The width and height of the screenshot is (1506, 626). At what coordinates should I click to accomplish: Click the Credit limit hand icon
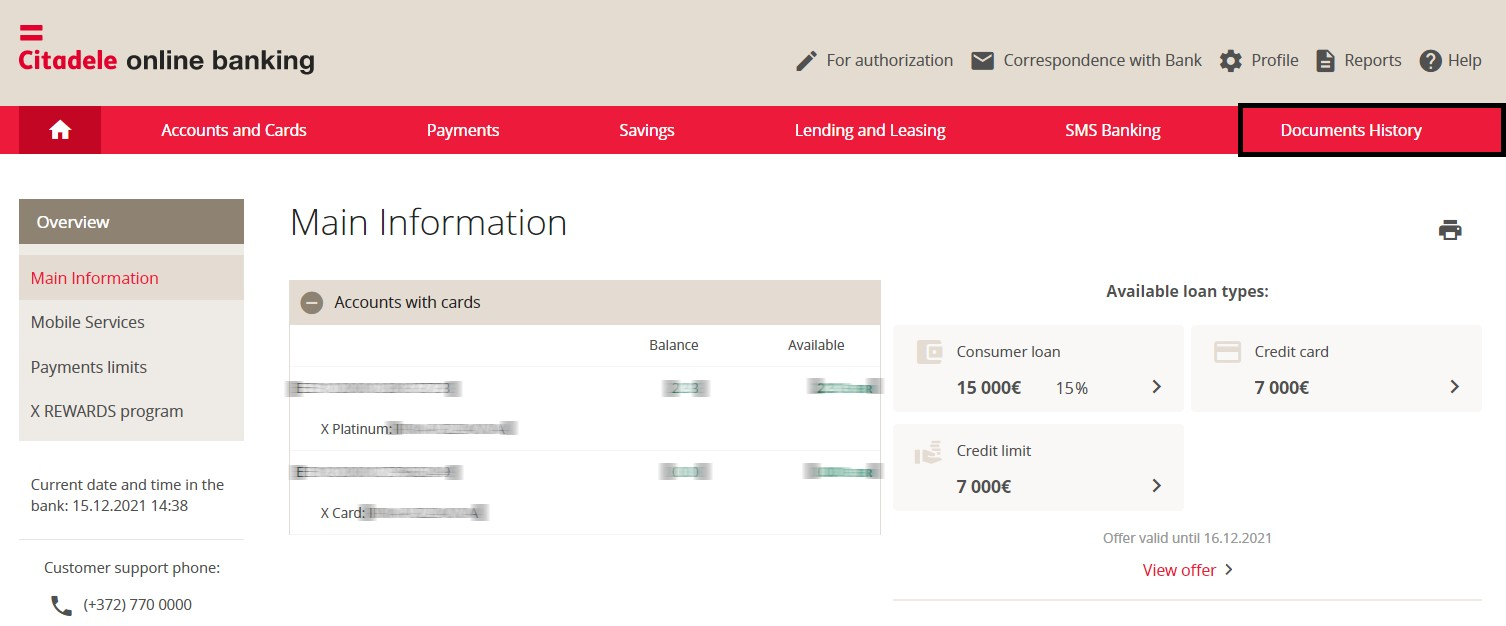(x=929, y=453)
